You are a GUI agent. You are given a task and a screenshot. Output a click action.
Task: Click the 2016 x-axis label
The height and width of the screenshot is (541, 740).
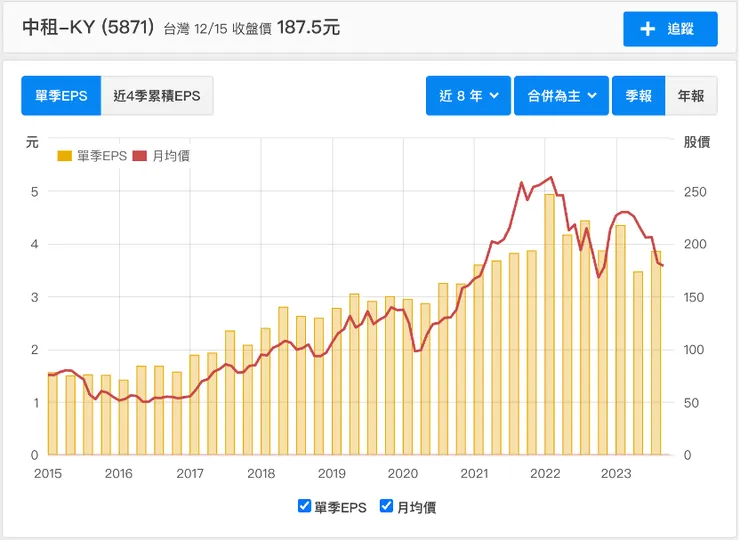click(118, 473)
